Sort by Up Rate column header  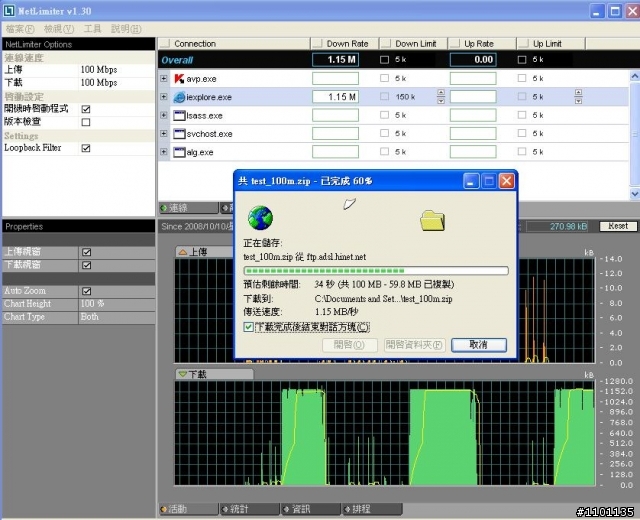(482, 44)
